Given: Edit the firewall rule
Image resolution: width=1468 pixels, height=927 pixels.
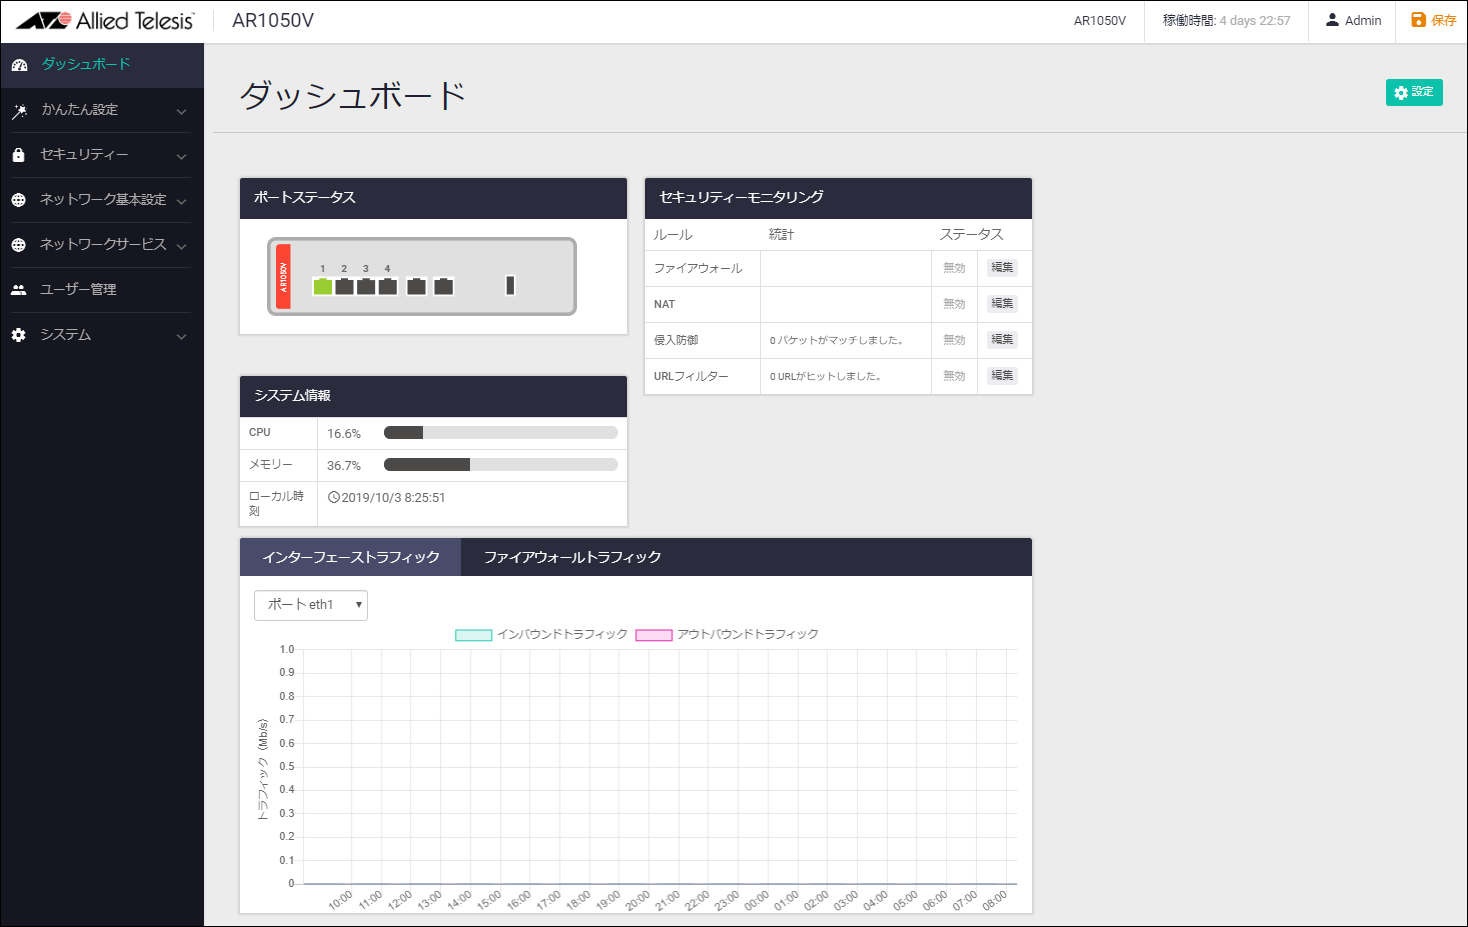Looking at the screenshot, I should click(x=1002, y=268).
